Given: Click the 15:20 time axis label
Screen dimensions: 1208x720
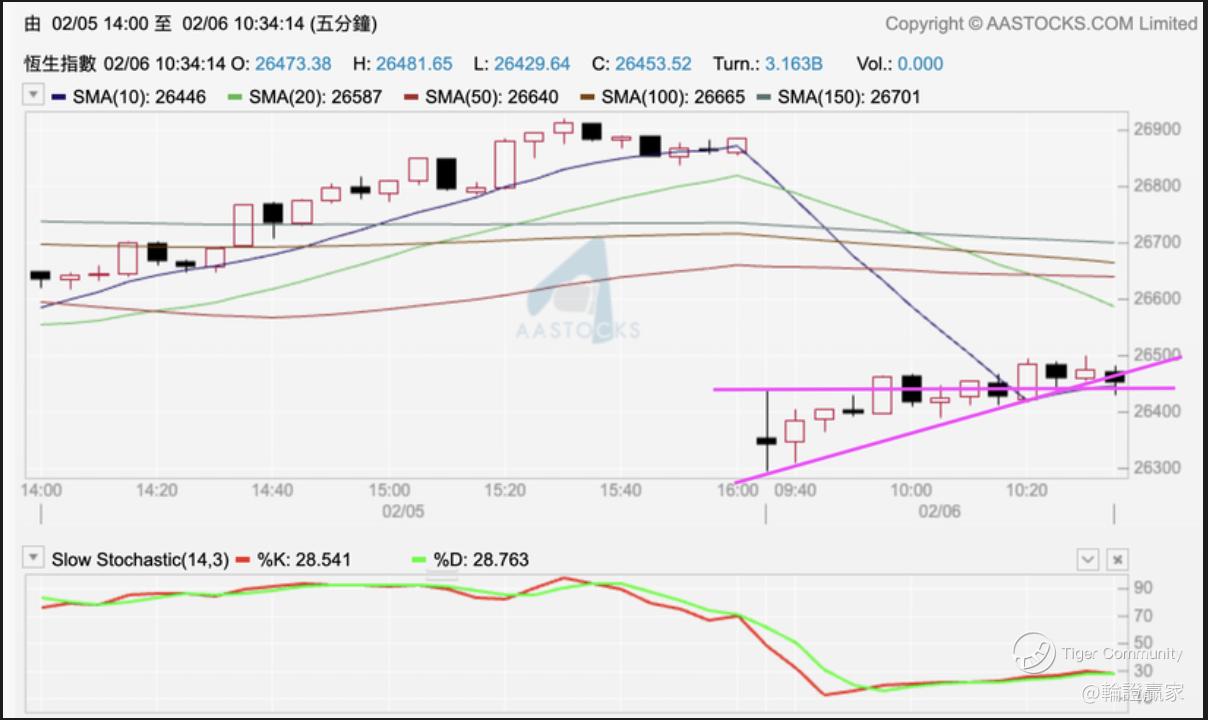Looking at the screenshot, I should (x=505, y=490).
